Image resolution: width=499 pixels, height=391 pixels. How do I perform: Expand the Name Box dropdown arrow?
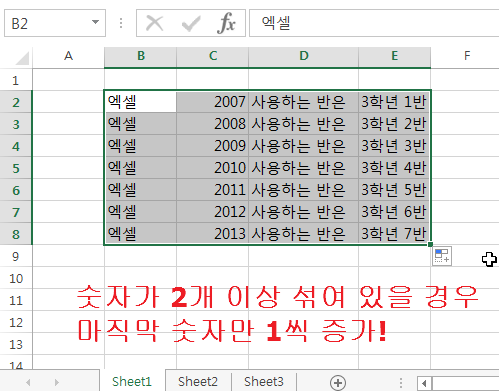click(95, 22)
